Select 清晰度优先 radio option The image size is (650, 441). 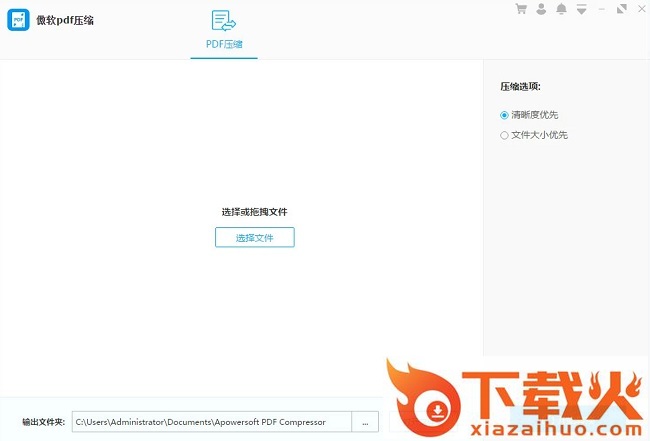click(504, 115)
